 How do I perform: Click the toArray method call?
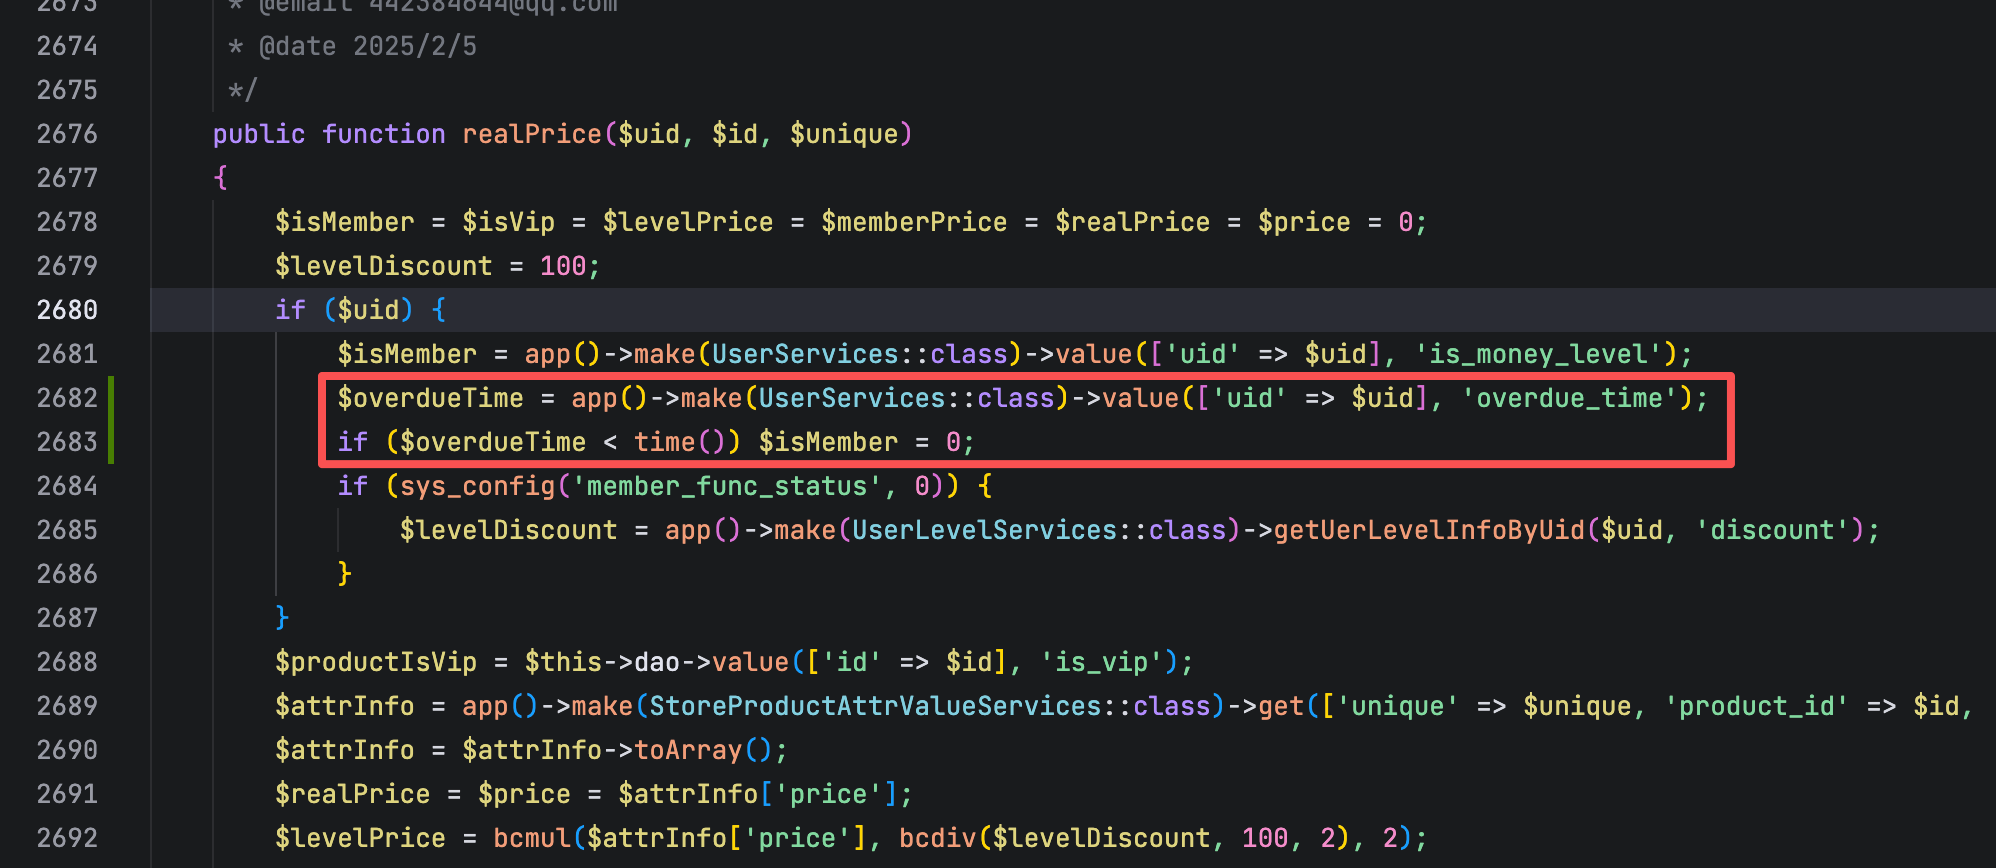(688, 750)
